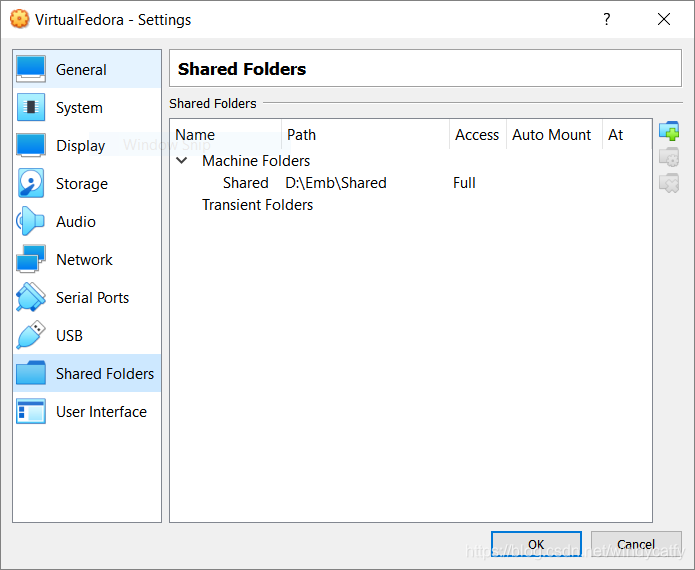Screen dimensions: 695x570
Task: Open the Network monitors icon
Action: click(x=31, y=259)
